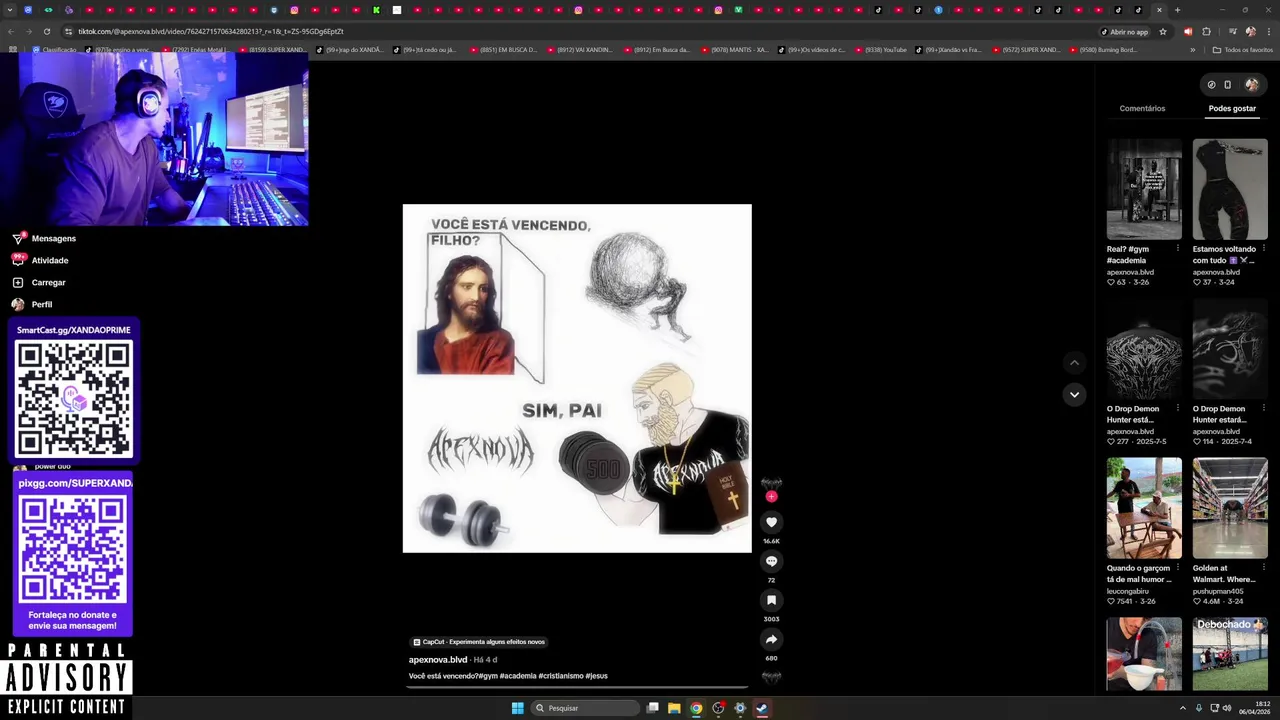Click the 'Abrir no app' button in address bar

tap(1124, 32)
